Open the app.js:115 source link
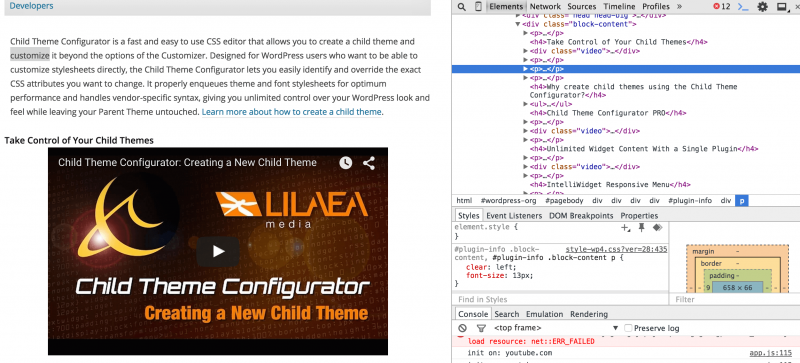 tap(770, 353)
